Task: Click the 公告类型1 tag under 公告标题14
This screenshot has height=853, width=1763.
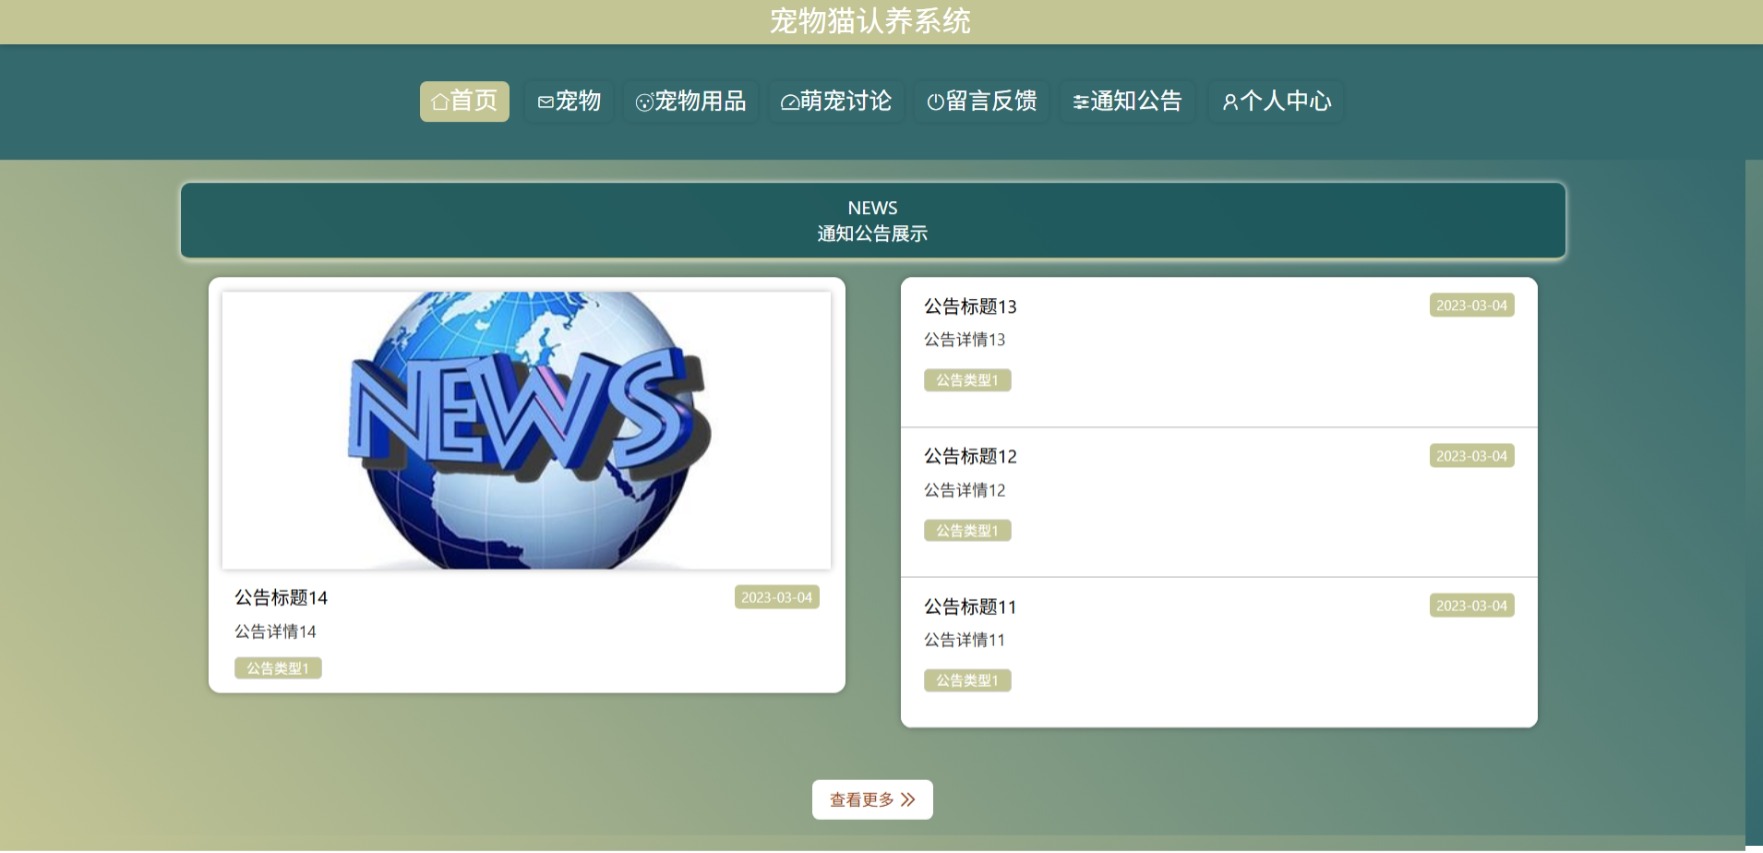Action: coord(278,668)
